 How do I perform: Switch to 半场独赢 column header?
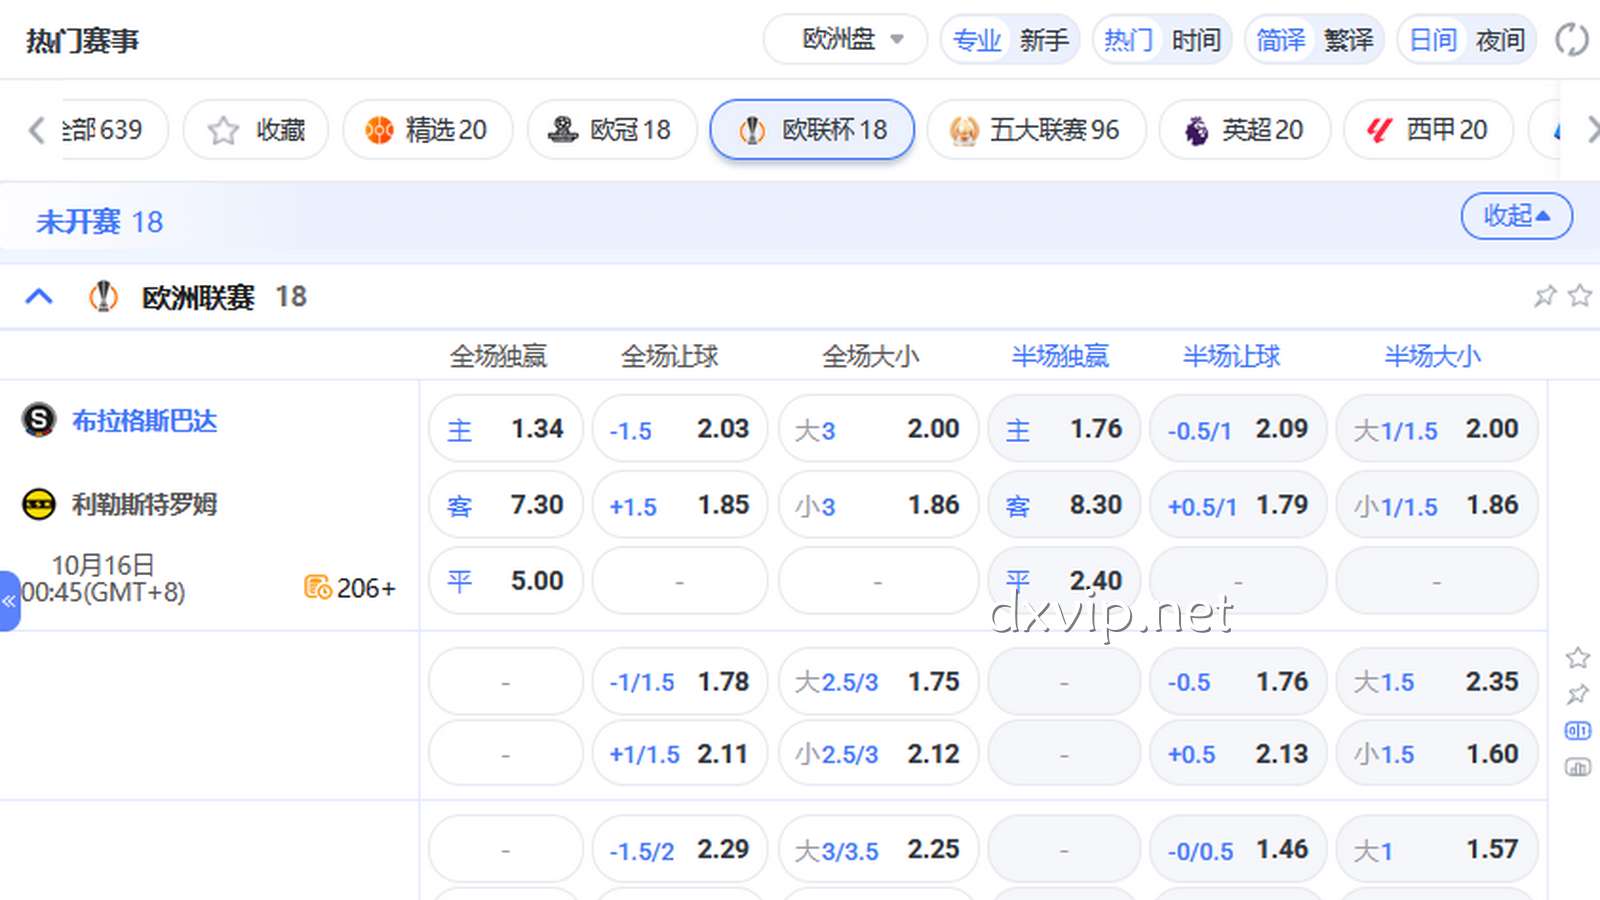point(1060,356)
